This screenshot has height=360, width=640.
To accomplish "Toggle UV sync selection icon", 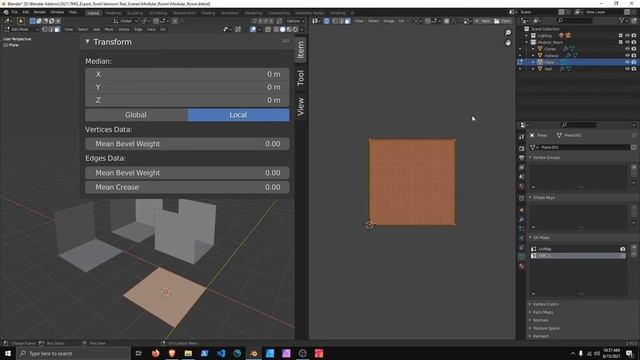I will tap(327, 21).
